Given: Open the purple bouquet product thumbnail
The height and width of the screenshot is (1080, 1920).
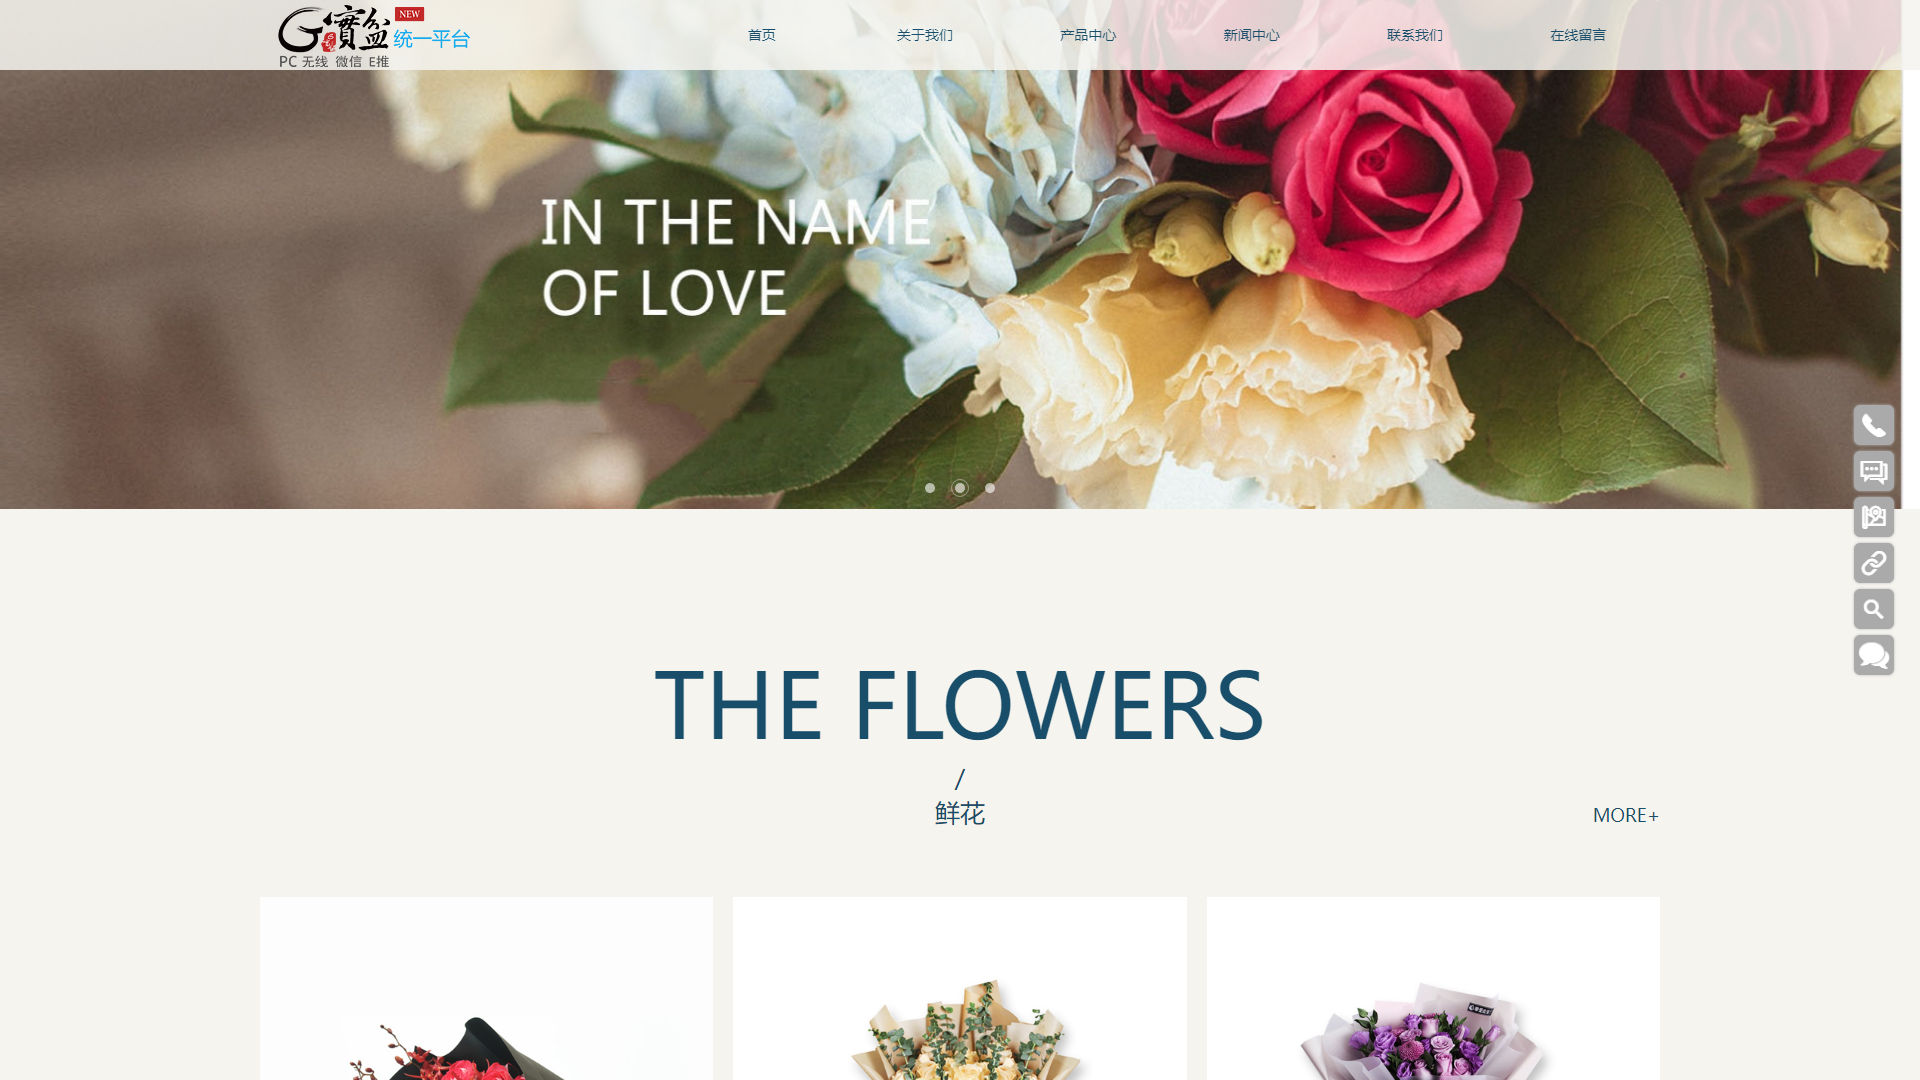Looking at the screenshot, I should pos(1433,988).
